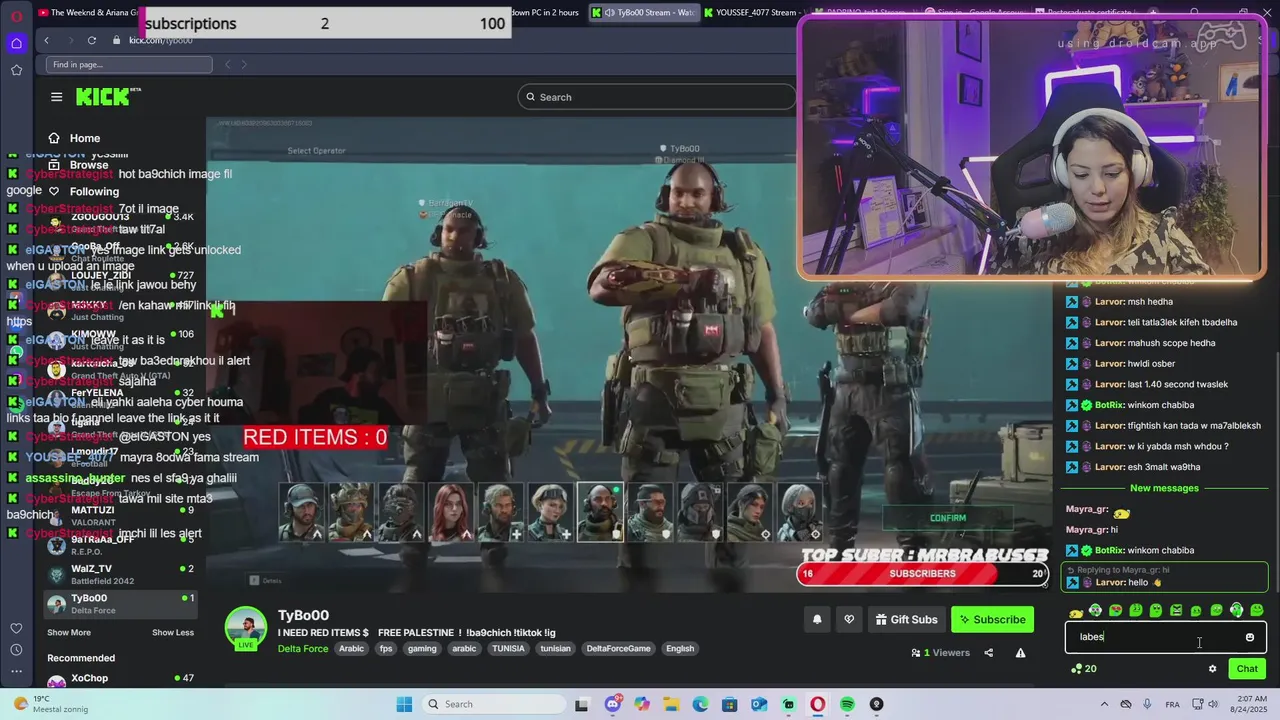Image resolution: width=1280 pixels, height=720 pixels.
Task: Collapse list with Show Less
Action: 173,632
